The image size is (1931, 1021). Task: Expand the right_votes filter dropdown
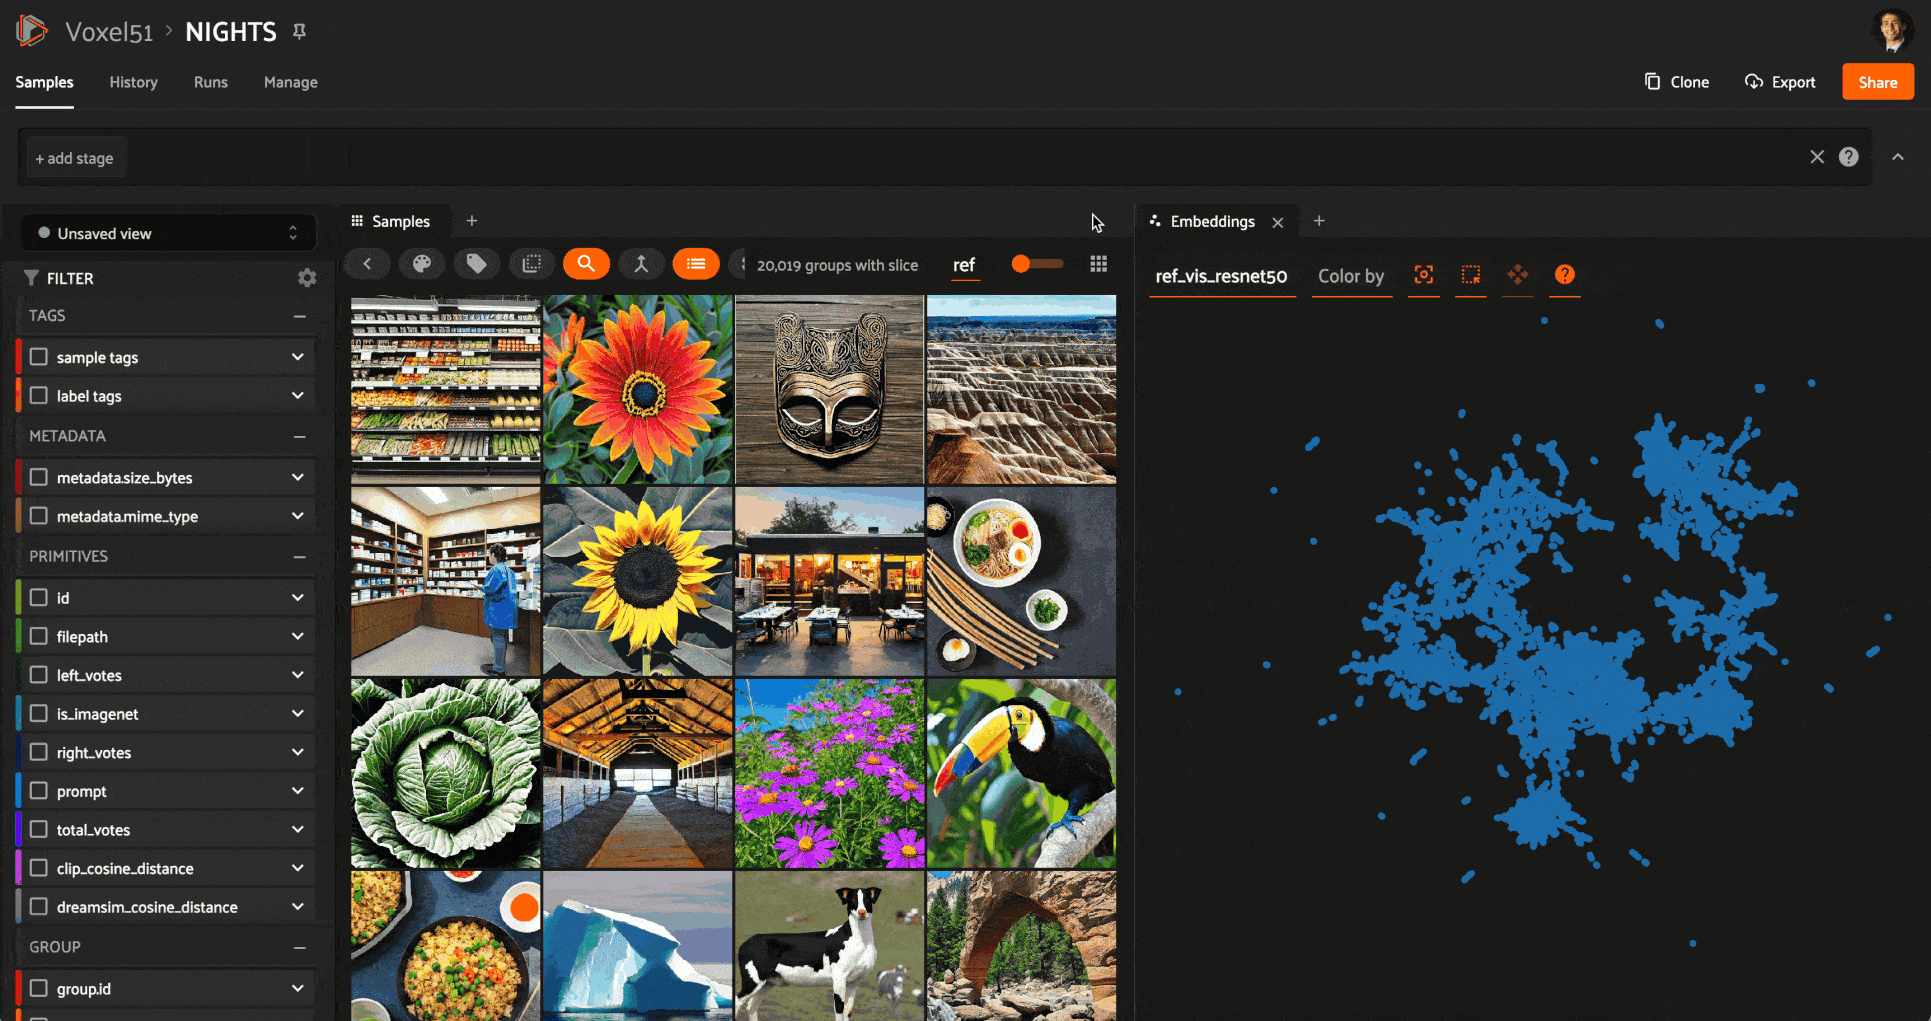coord(297,752)
